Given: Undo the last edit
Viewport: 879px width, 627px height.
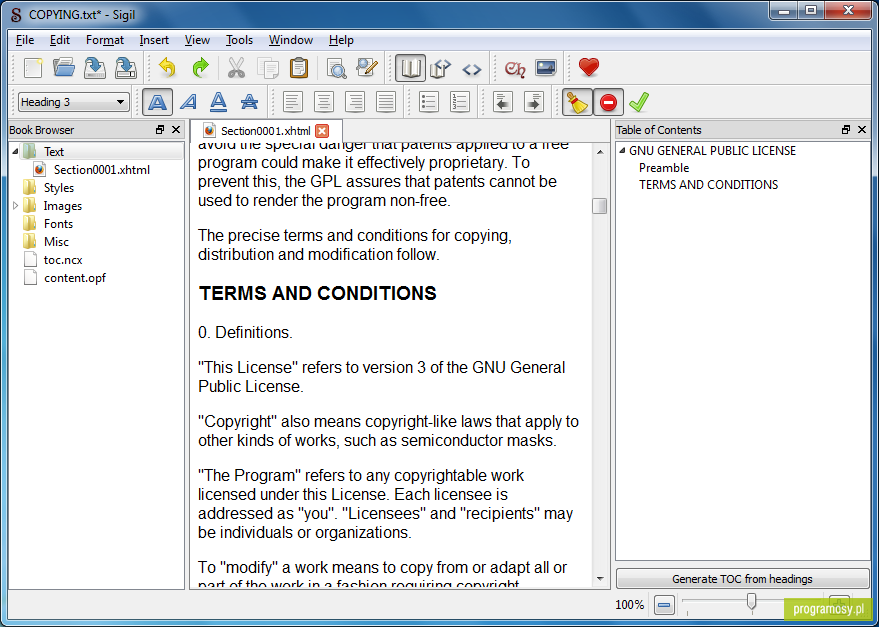Looking at the screenshot, I should [167, 68].
